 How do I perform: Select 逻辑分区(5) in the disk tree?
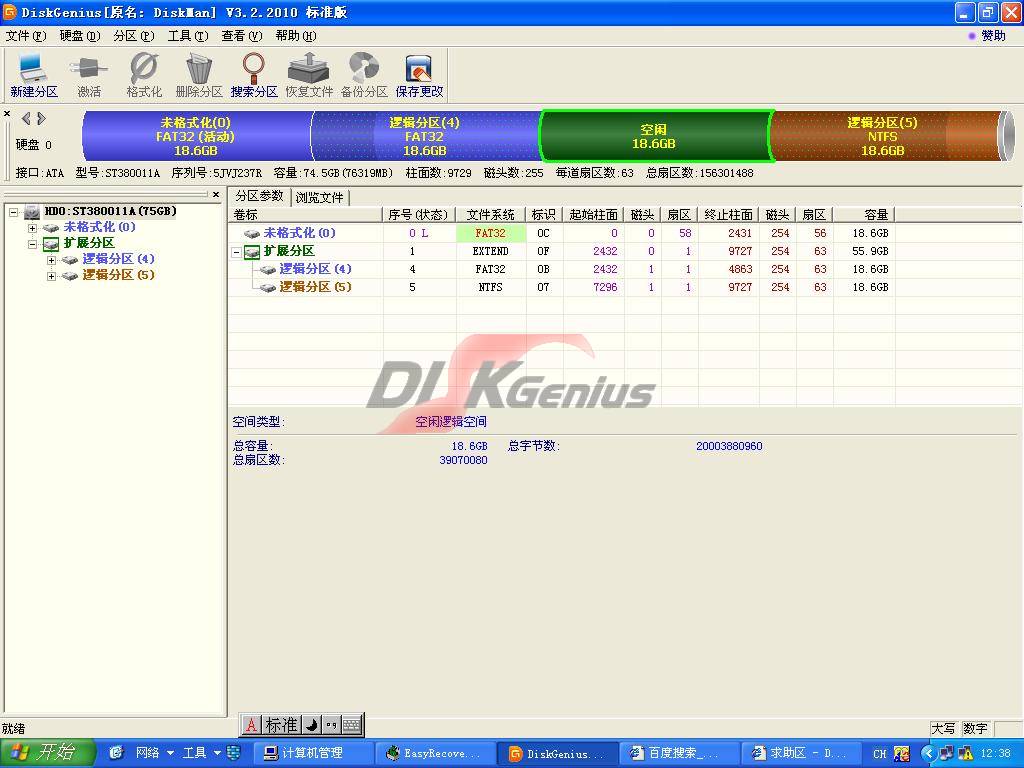click(x=118, y=275)
